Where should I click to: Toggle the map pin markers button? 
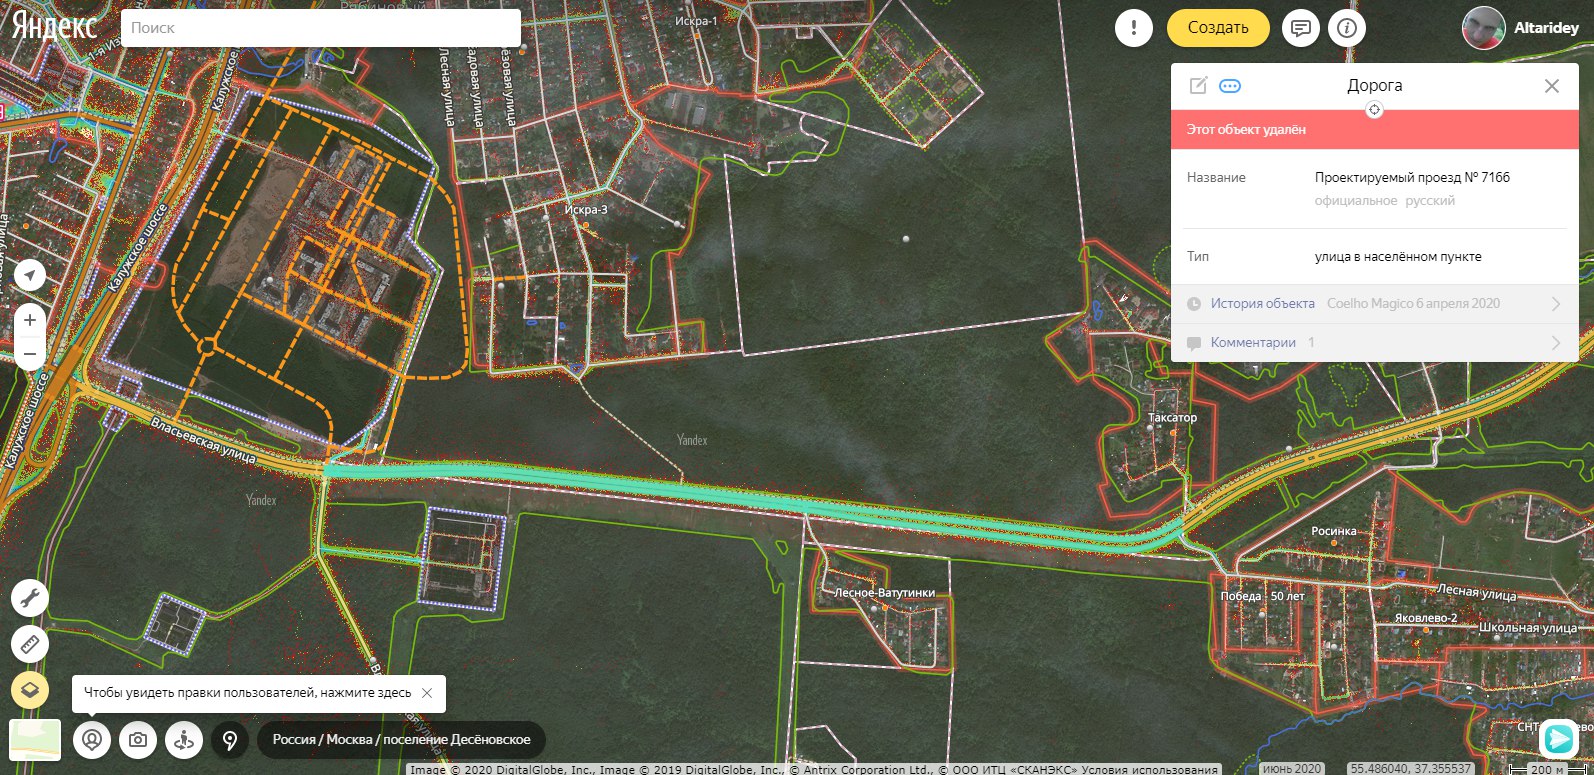[x=230, y=740]
